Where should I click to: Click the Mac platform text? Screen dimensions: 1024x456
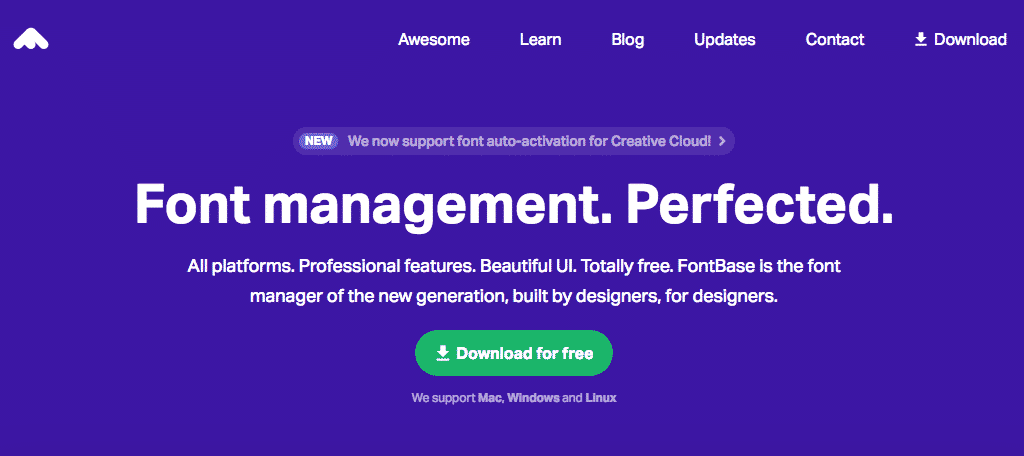(490, 397)
